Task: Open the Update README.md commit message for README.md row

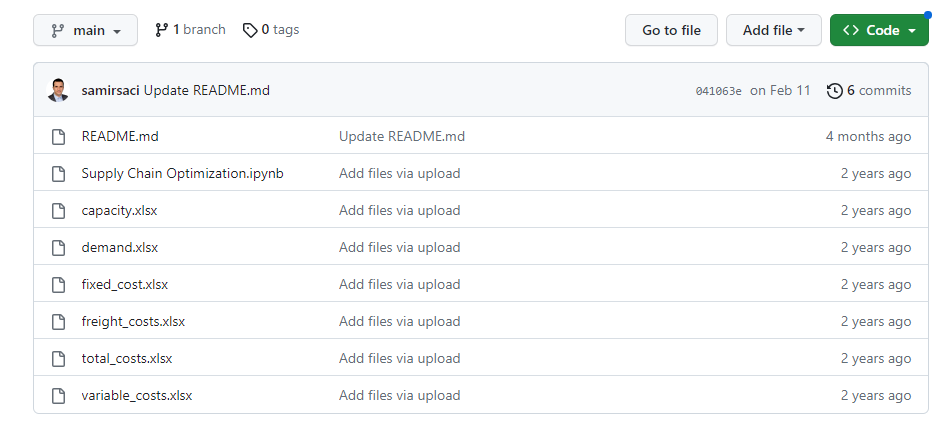Action: (x=402, y=136)
